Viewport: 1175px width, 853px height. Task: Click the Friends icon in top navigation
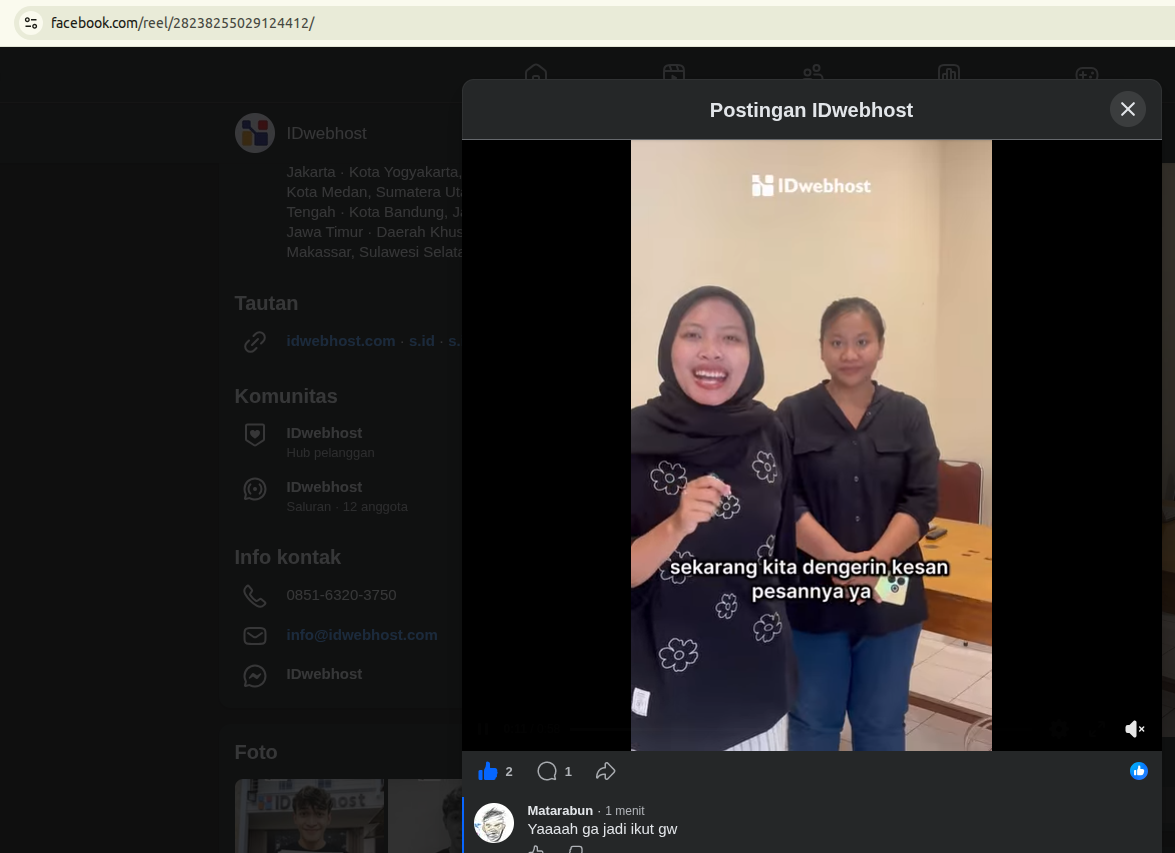tap(812, 74)
